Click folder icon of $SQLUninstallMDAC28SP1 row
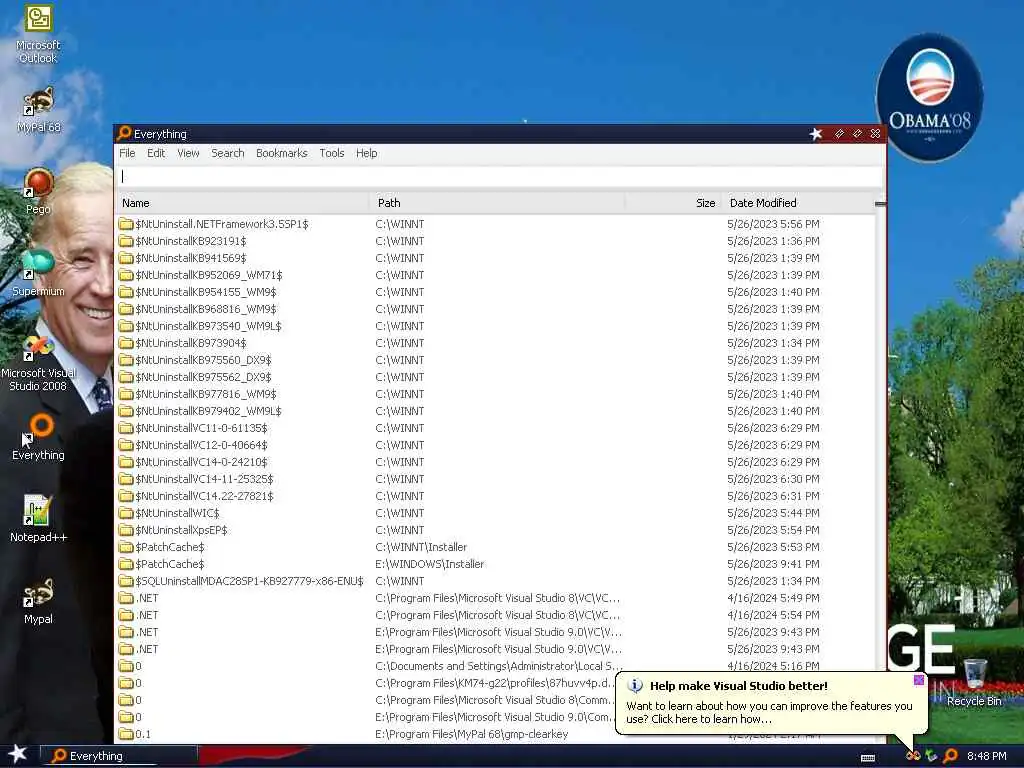 125,581
